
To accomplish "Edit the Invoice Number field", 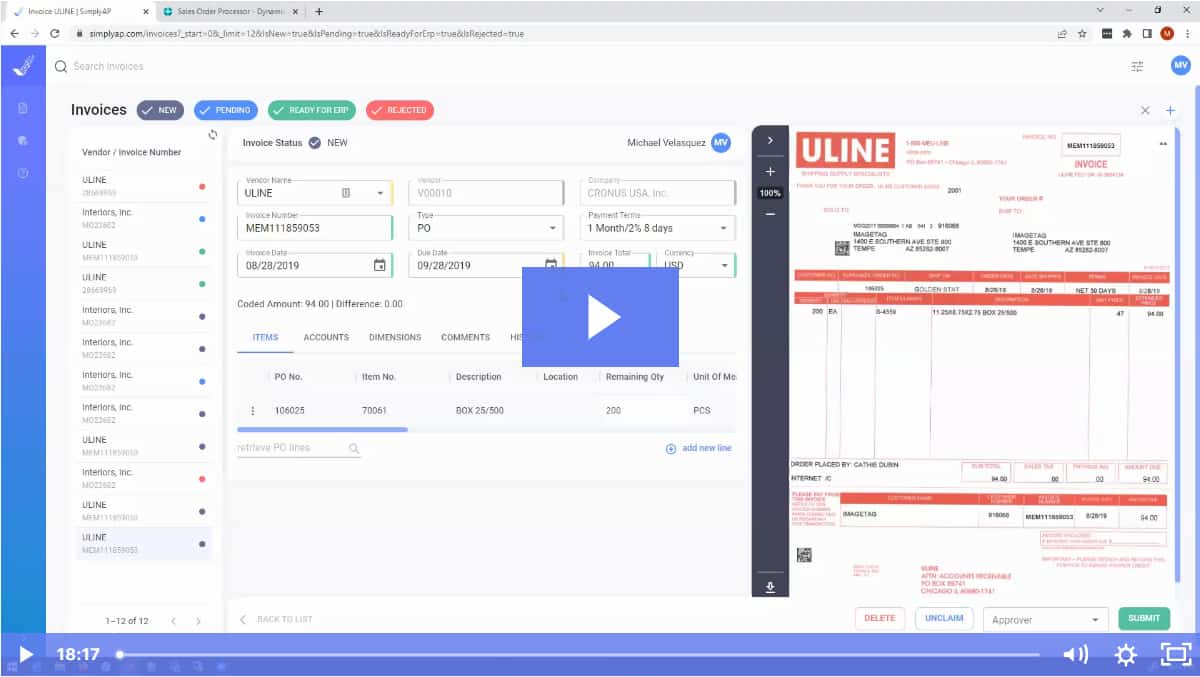I will coord(315,228).
